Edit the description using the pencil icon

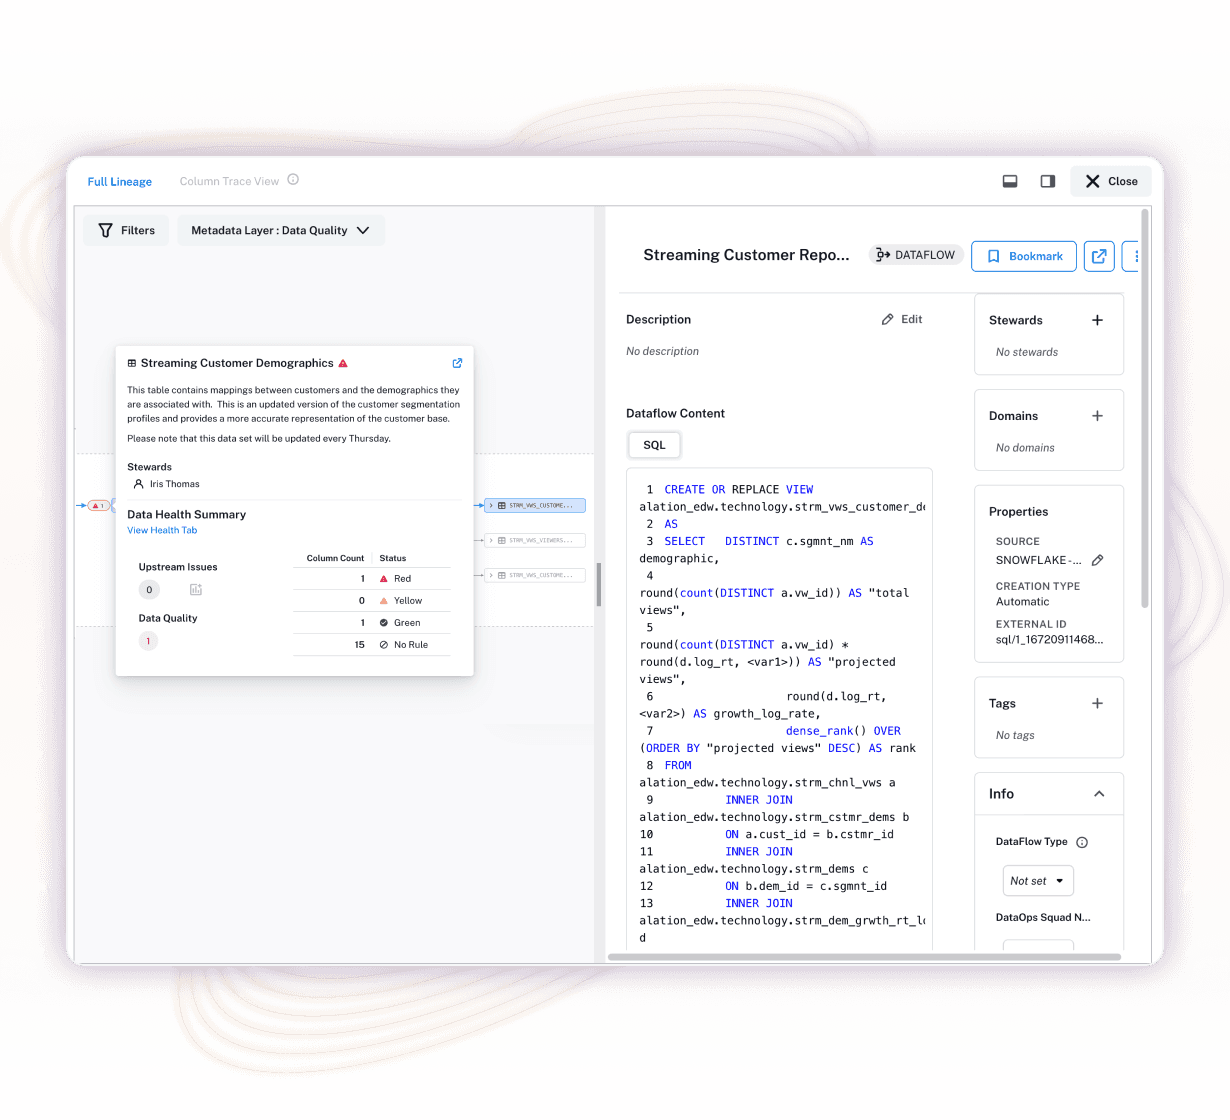pos(886,319)
